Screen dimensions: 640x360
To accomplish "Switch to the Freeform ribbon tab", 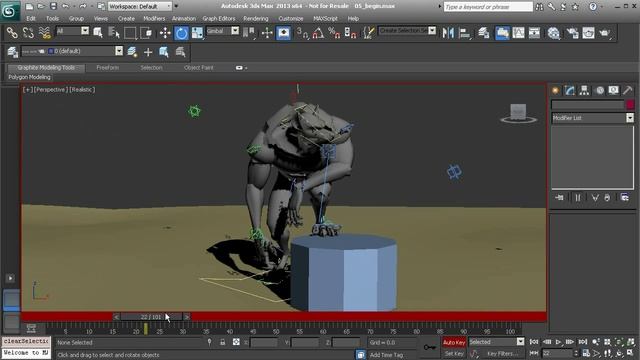I will [108, 68].
